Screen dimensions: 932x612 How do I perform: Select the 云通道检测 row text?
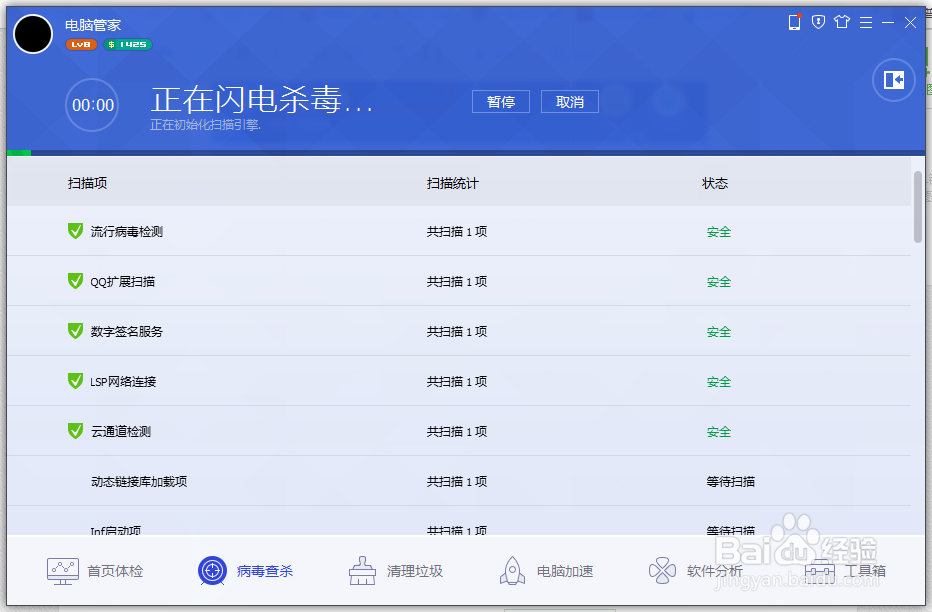(x=121, y=431)
